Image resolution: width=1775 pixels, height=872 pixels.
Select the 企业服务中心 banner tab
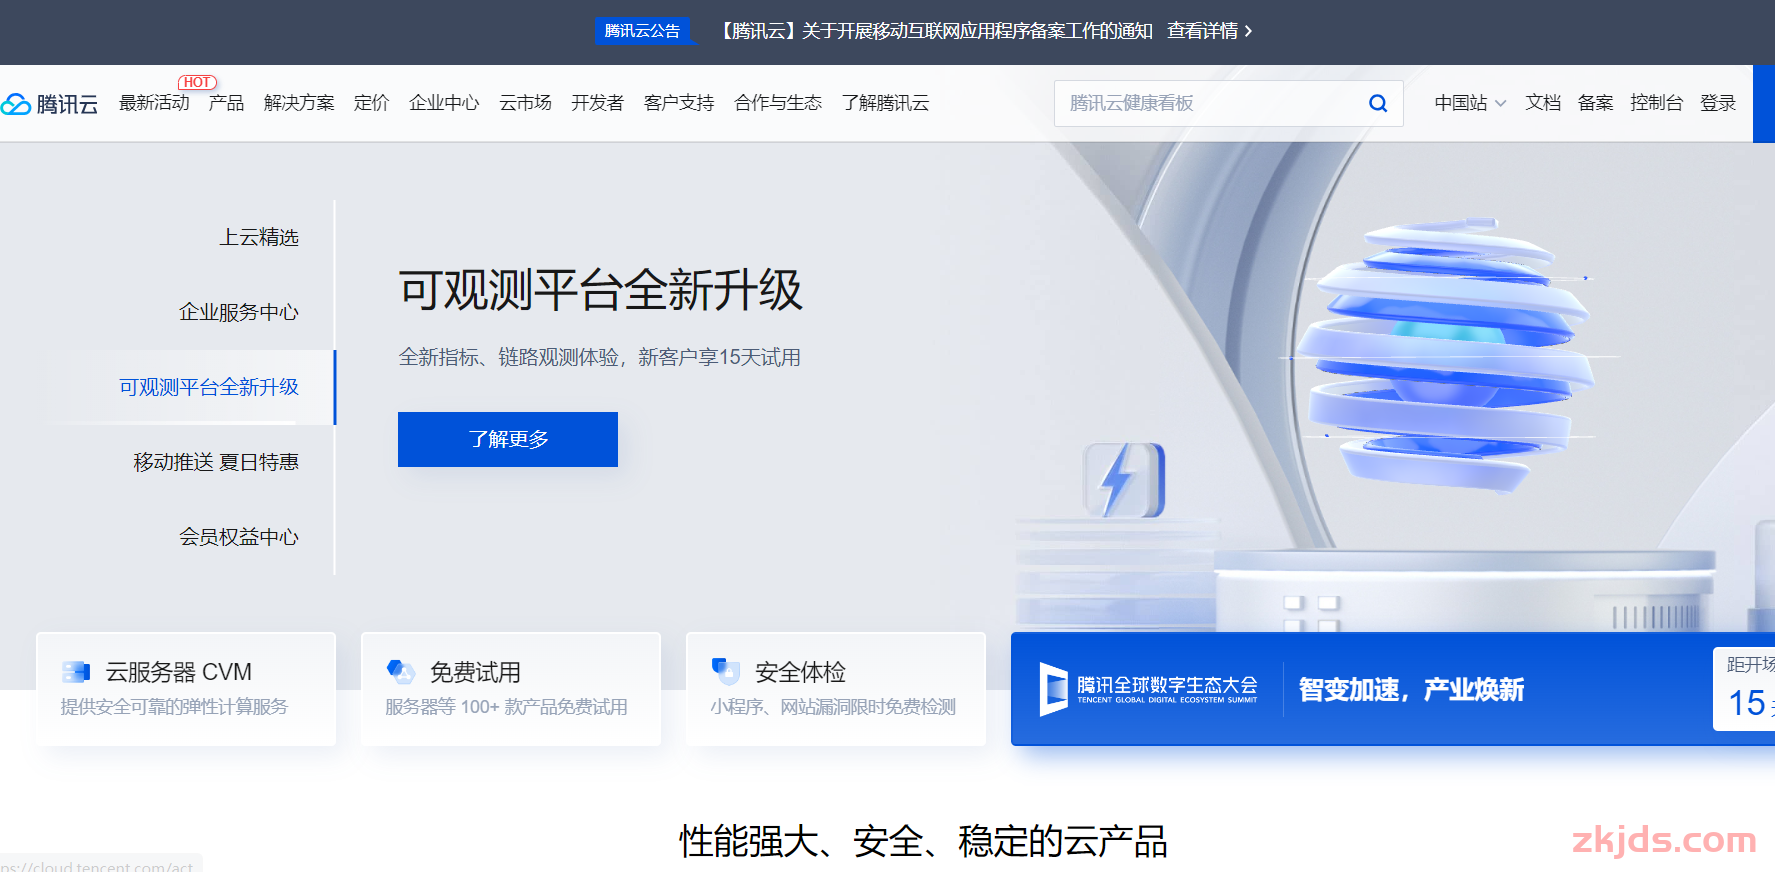[239, 312]
